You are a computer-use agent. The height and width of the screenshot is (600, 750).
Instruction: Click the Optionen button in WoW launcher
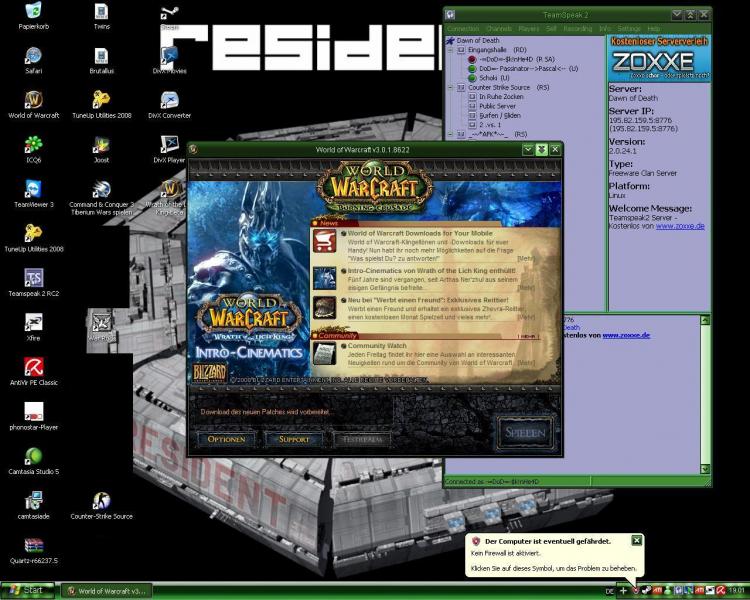pyautogui.click(x=226, y=439)
